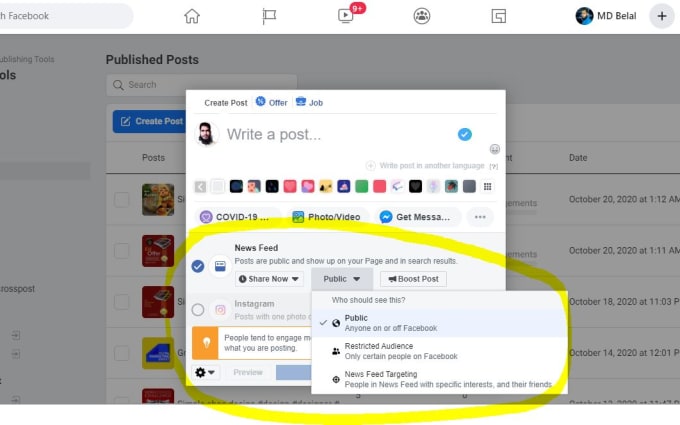Open the Share Now dropdown
Viewport: 680px width, 425px height.
(x=269, y=279)
